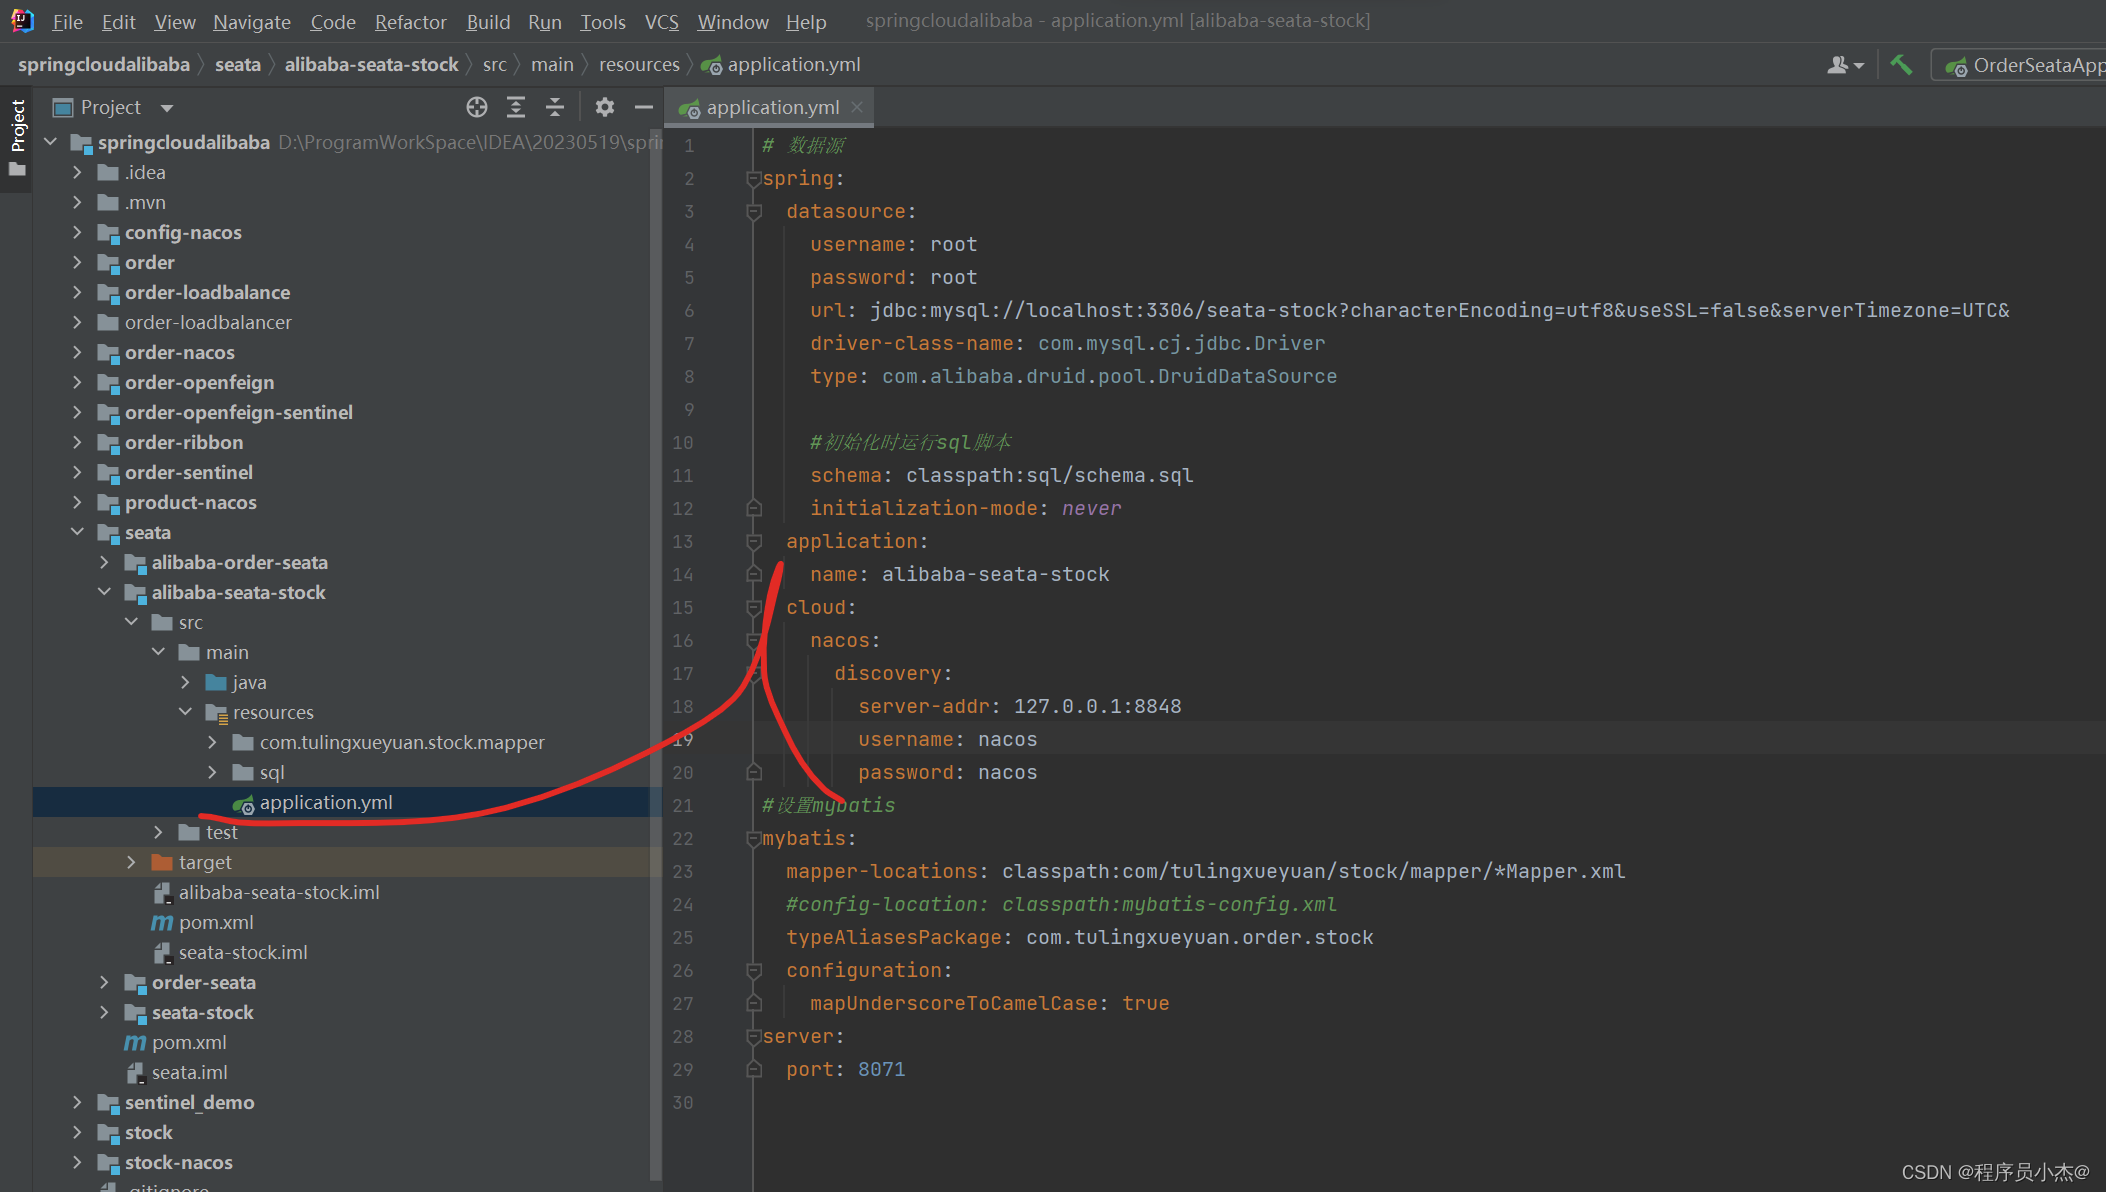Click the IntelliJ IDEA logo icon
The height and width of the screenshot is (1192, 2106).
pyautogui.click(x=22, y=20)
